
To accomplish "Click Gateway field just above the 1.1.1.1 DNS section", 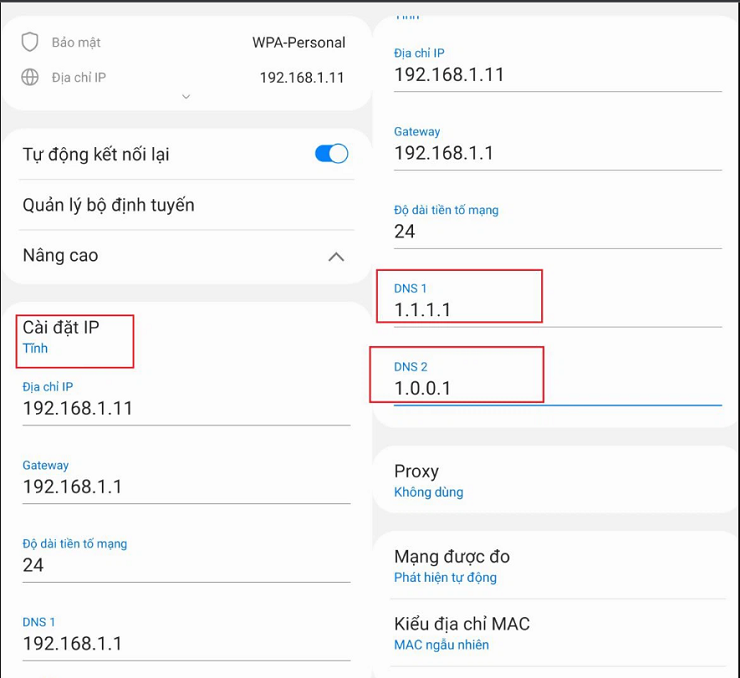I will [556, 153].
